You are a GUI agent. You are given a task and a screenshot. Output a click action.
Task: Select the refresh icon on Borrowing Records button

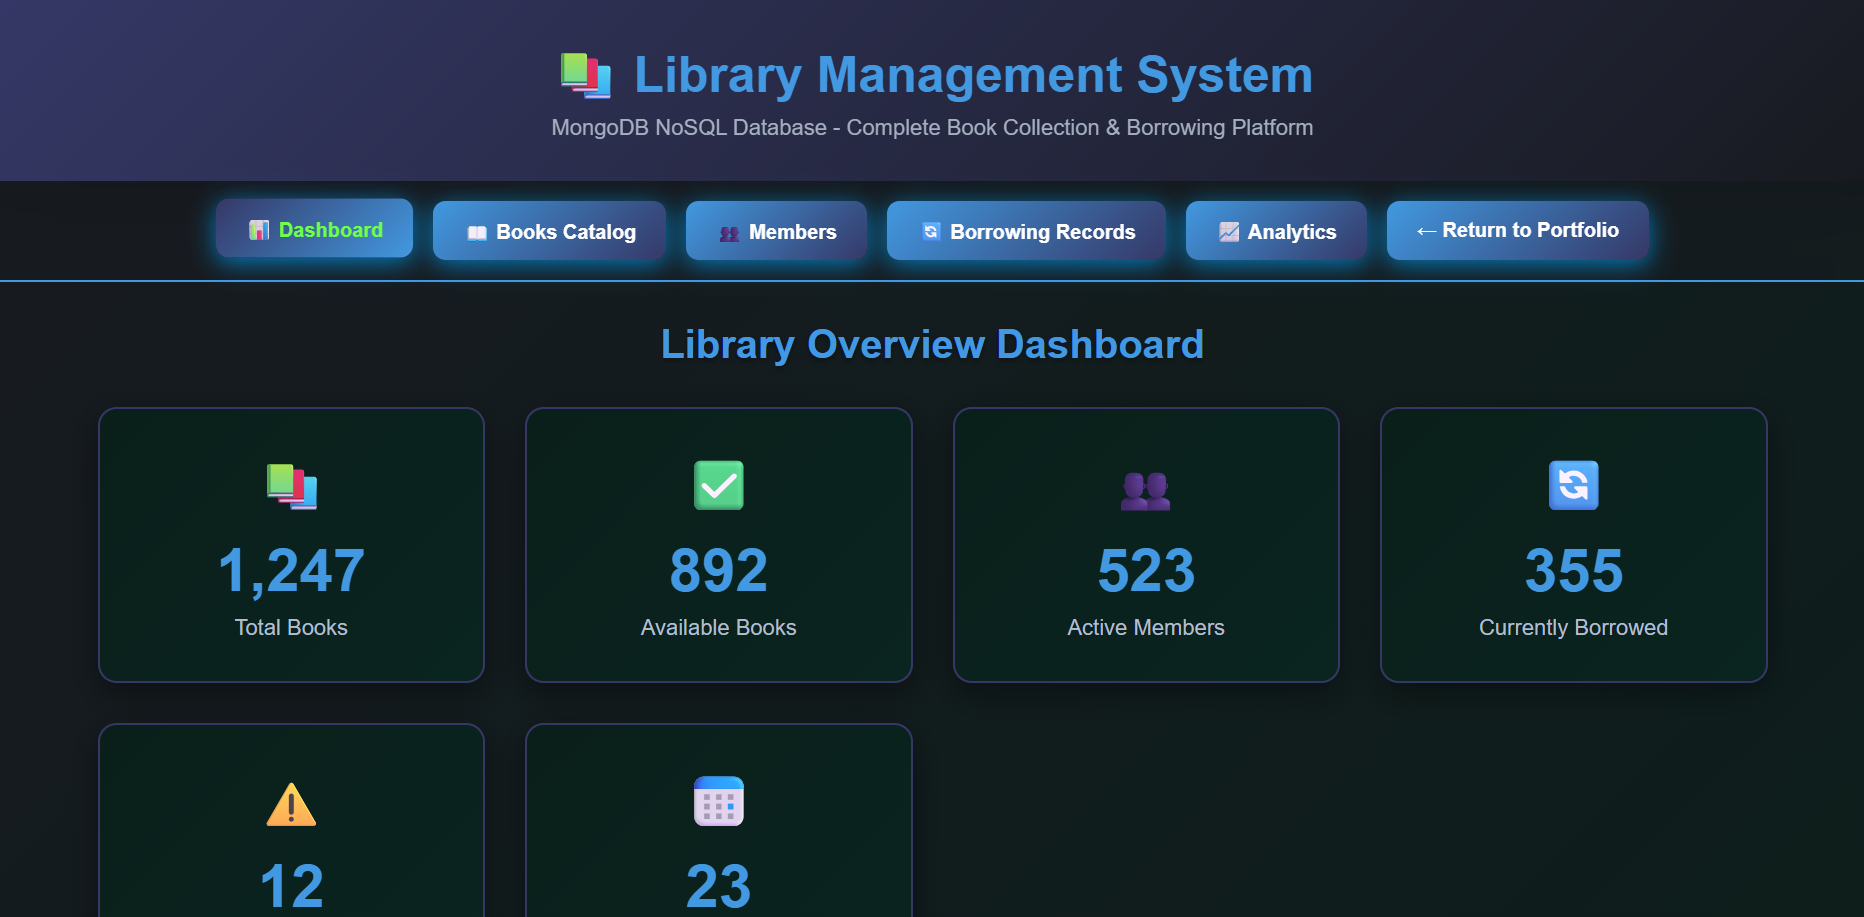(931, 231)
